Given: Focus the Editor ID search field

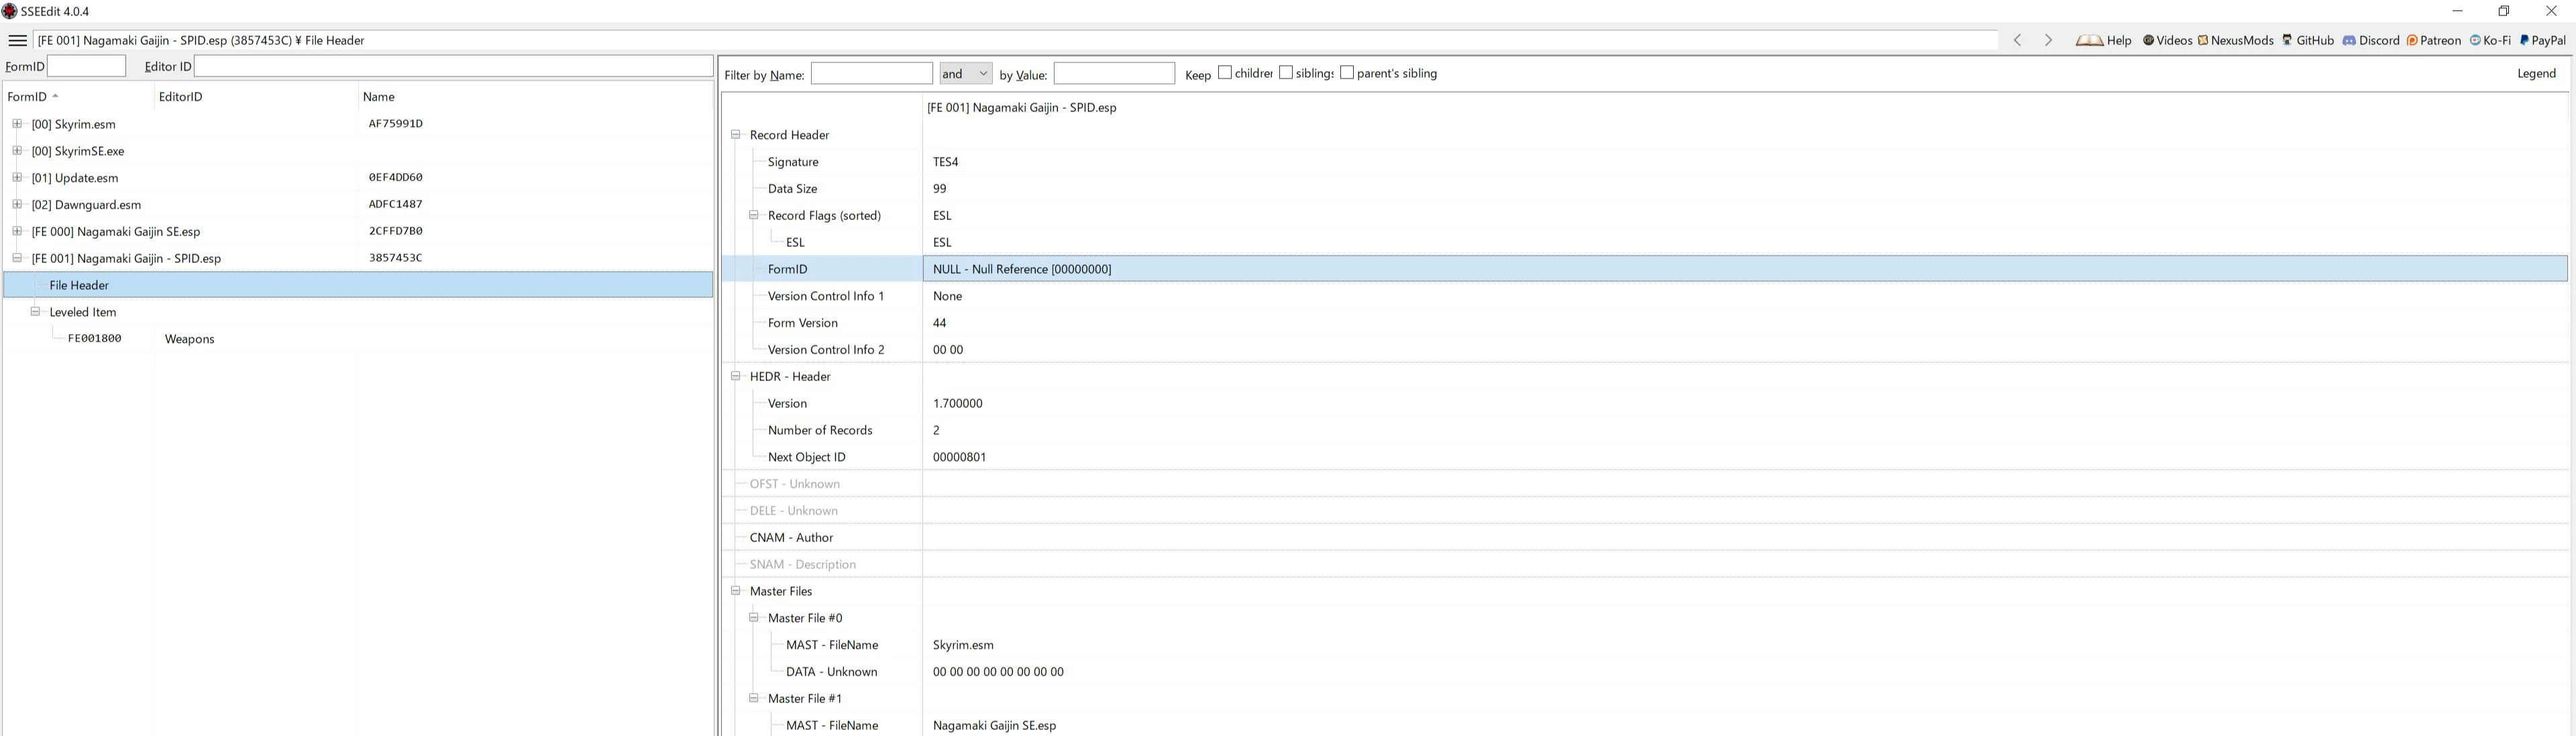Looking at the screenshot, I should 453,66.
